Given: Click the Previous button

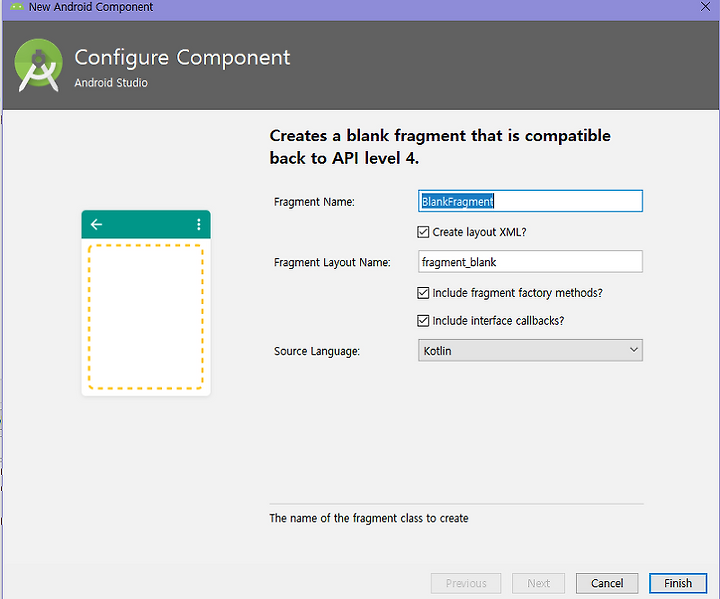Looking at the screenshot, I should tap(466, 583).
